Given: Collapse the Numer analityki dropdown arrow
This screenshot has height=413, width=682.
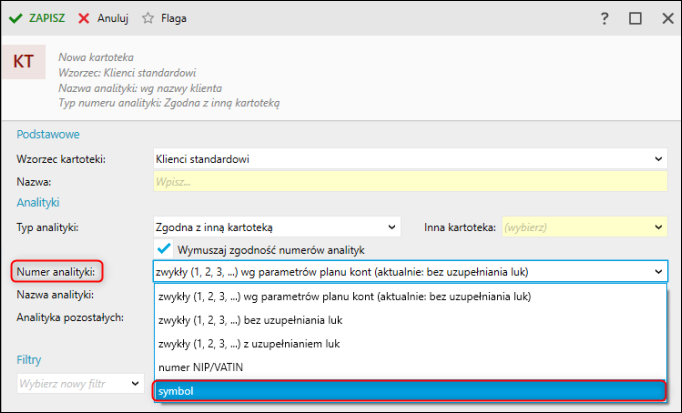Looking at the screenshot, I should (x=658, y=272).
